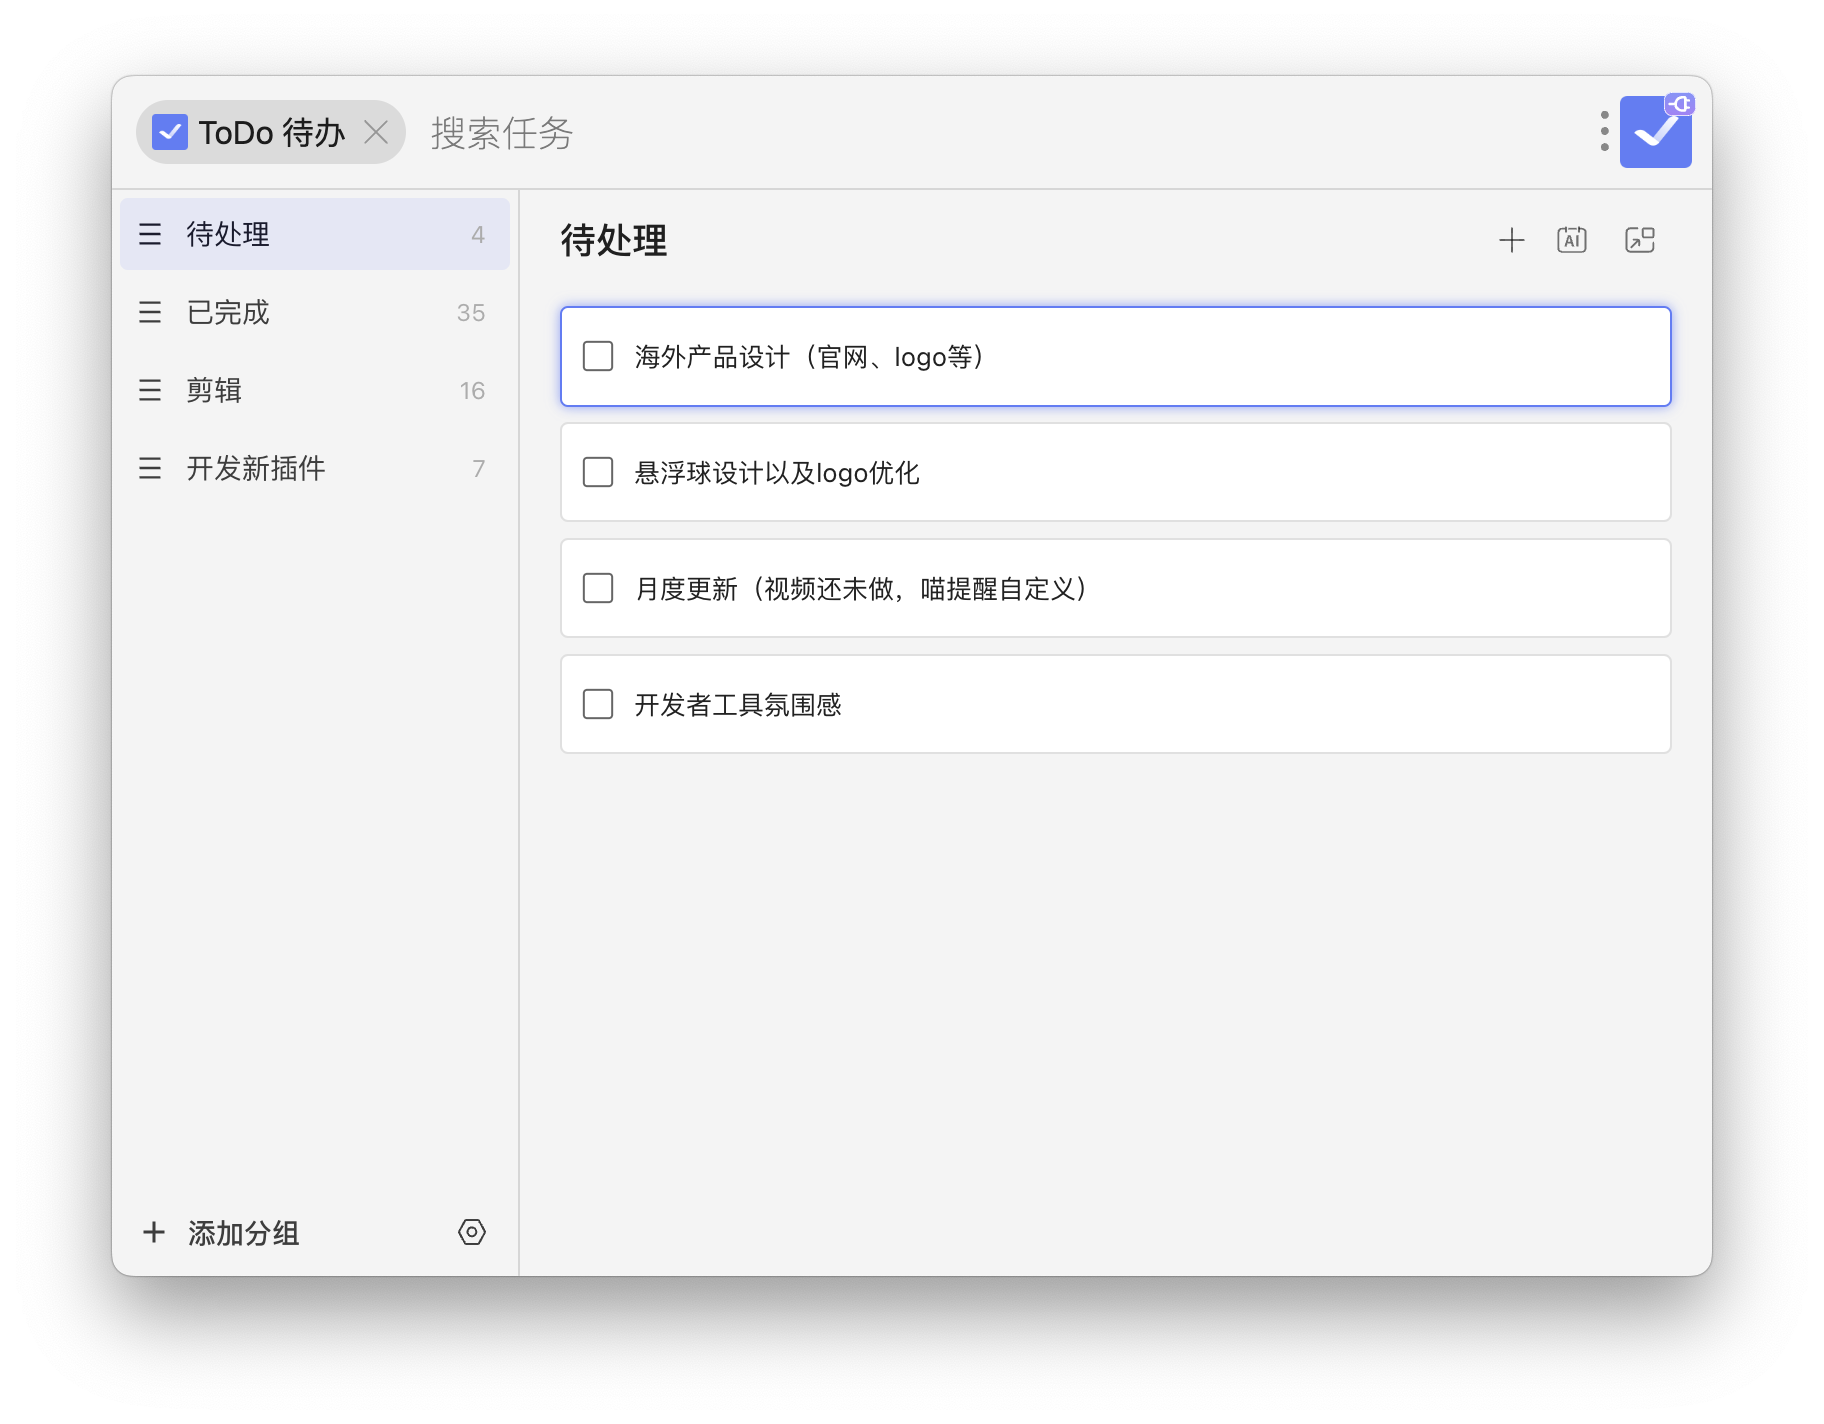This screenshot has width=1824, height=1424.
Task: Click the ToDo plugin logo icon
Action: pyautogui.click(x=1656, y=131)
